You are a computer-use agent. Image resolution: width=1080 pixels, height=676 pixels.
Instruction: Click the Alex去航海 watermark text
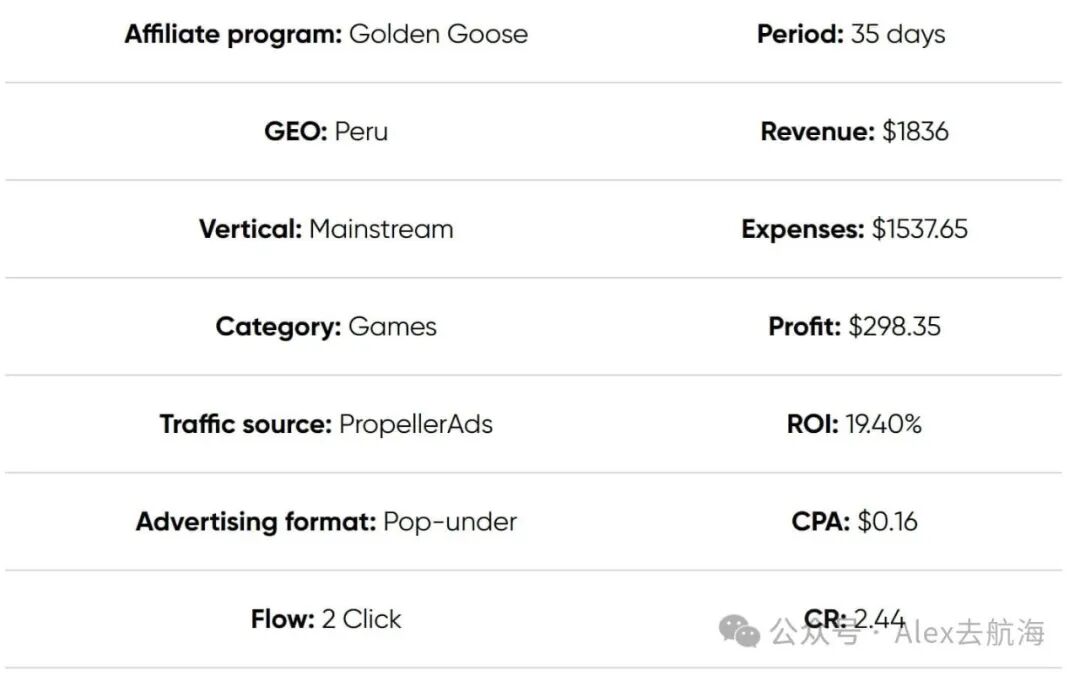point(970,632)
